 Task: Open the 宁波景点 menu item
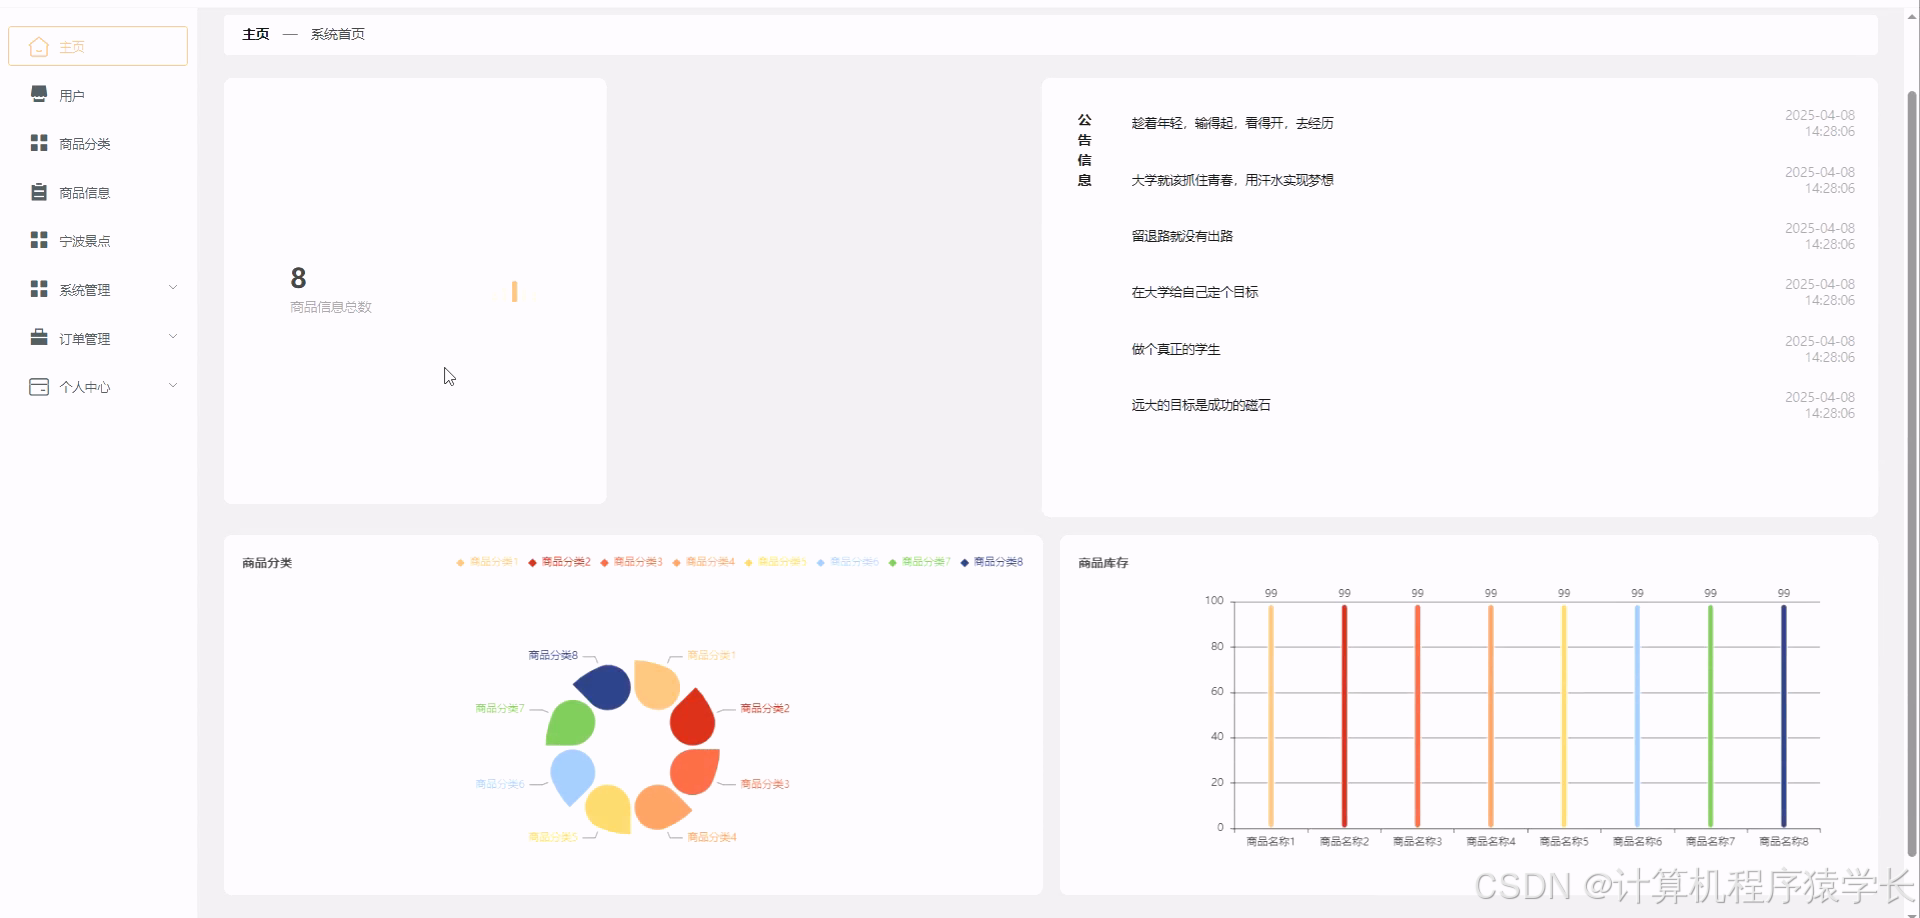coord(98,241)
